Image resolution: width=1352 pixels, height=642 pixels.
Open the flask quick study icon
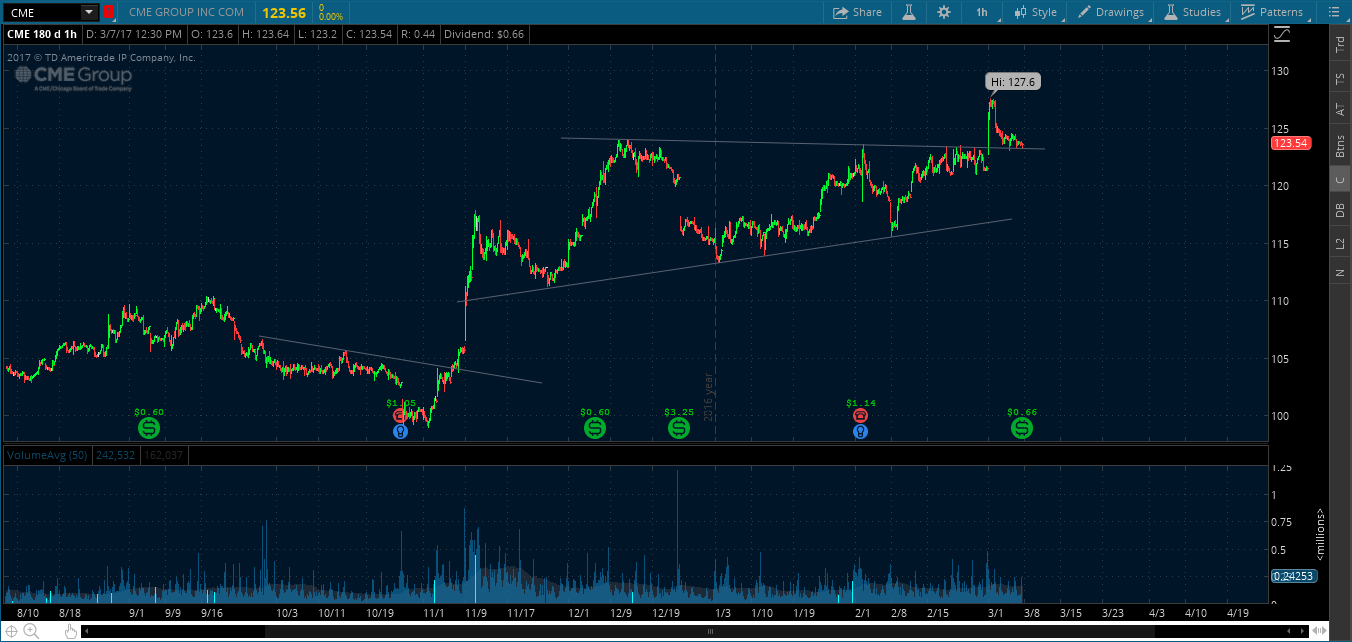tap(909, 12)
